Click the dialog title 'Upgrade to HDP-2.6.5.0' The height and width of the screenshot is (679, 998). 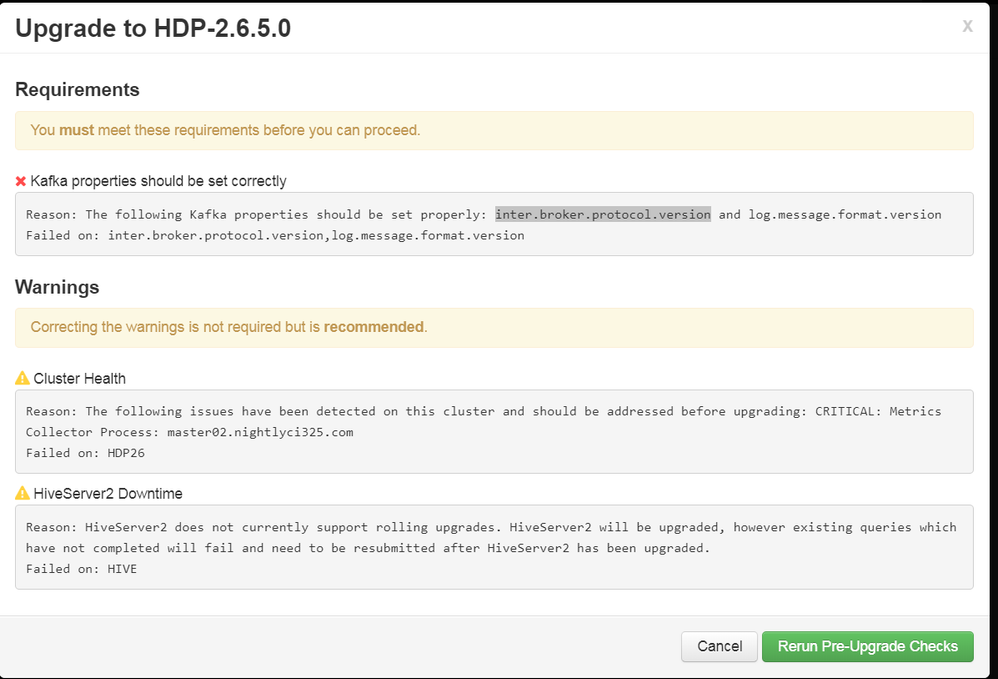153,27
